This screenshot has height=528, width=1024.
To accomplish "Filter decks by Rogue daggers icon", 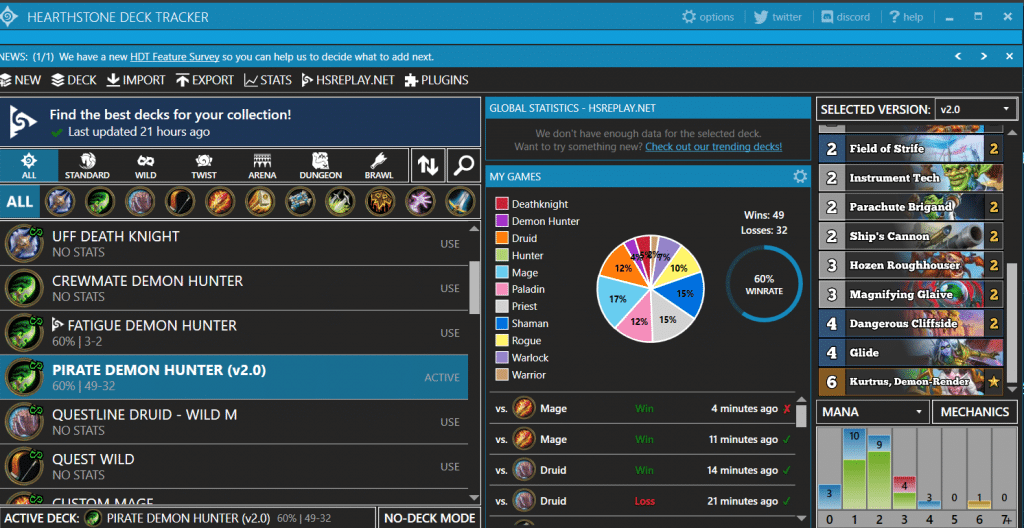I will click(340, 201).
